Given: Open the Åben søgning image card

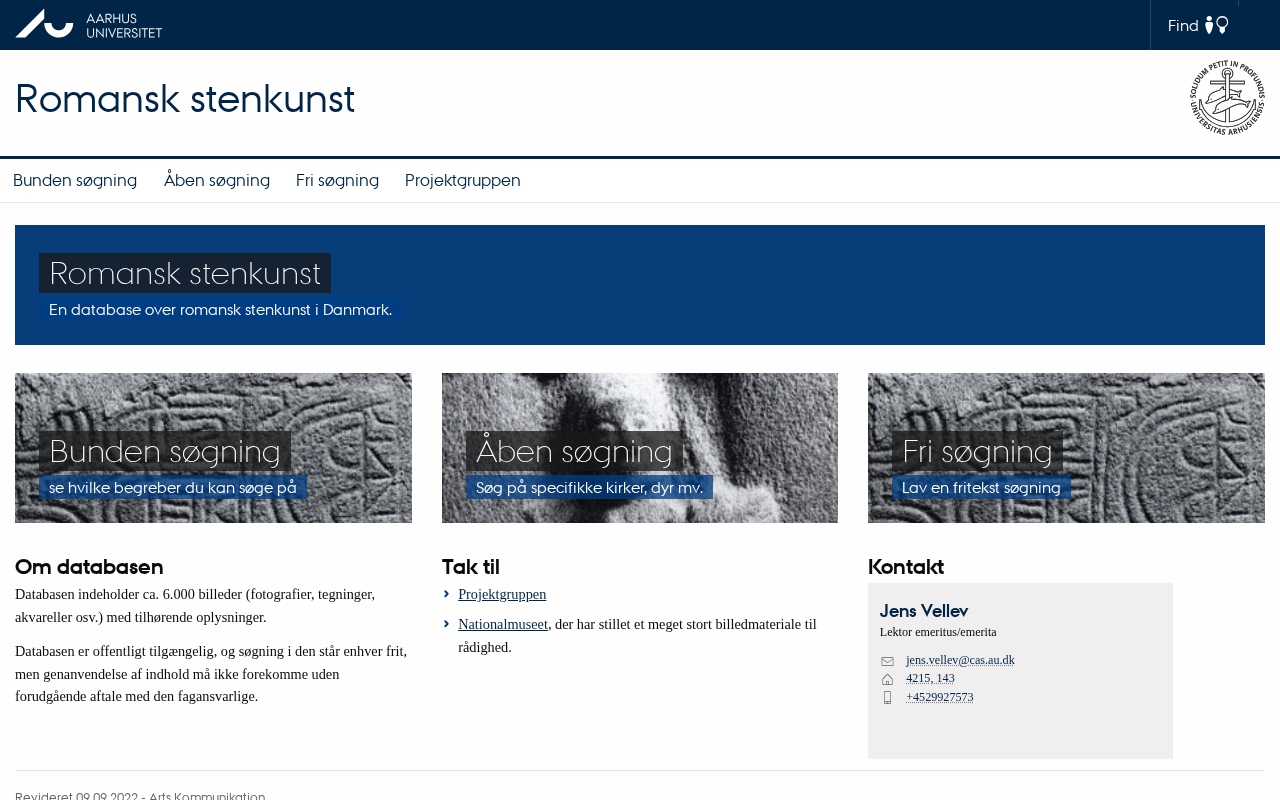Looking at the screenshot, I should (x=640, y=448).
